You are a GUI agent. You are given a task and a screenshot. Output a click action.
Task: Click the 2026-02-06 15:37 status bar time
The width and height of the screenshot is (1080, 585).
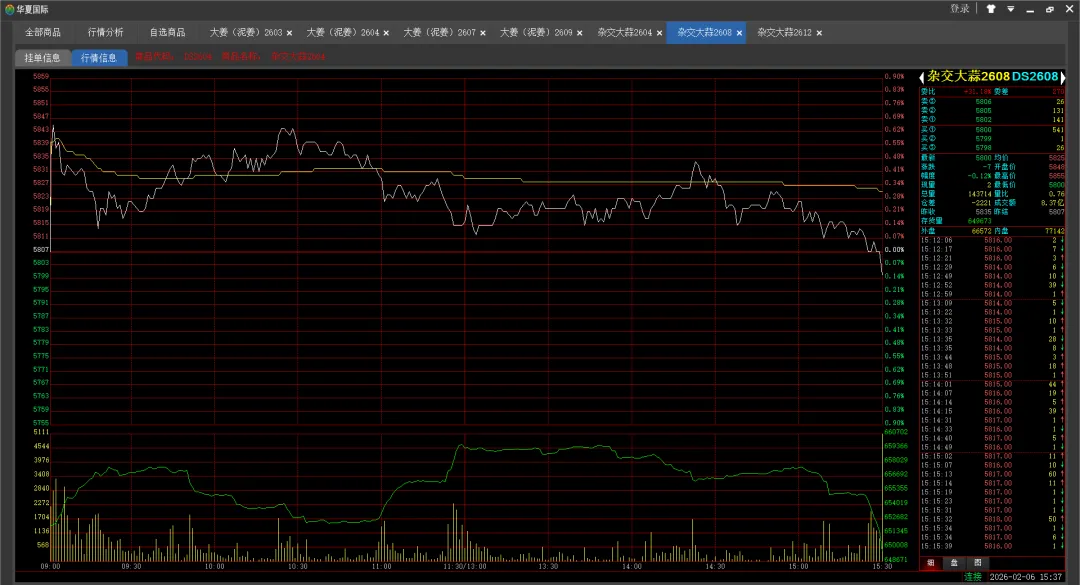click(1026, 577)
